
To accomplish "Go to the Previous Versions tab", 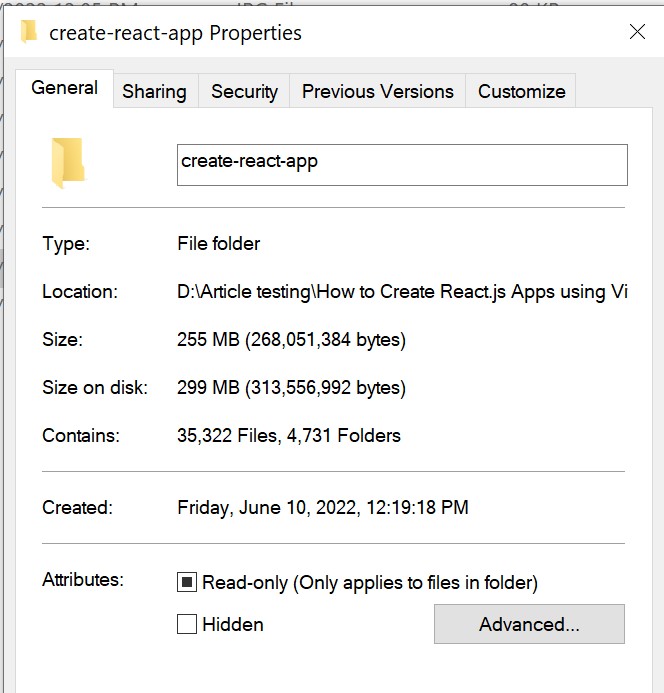I will (x=378, y=91).
